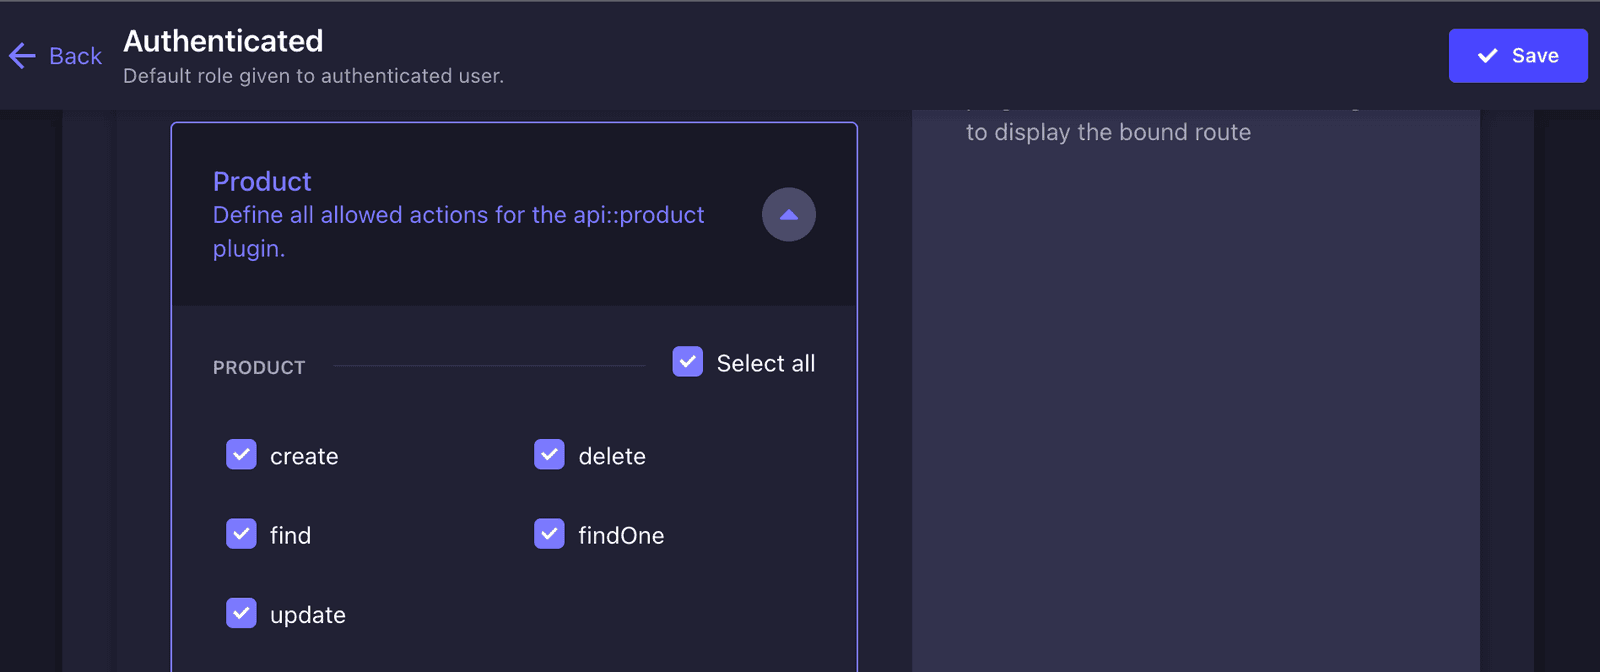Screen dimensions: 1600x672
Task: Toggle the create permission checkbox
Action: tap(241, 455)
